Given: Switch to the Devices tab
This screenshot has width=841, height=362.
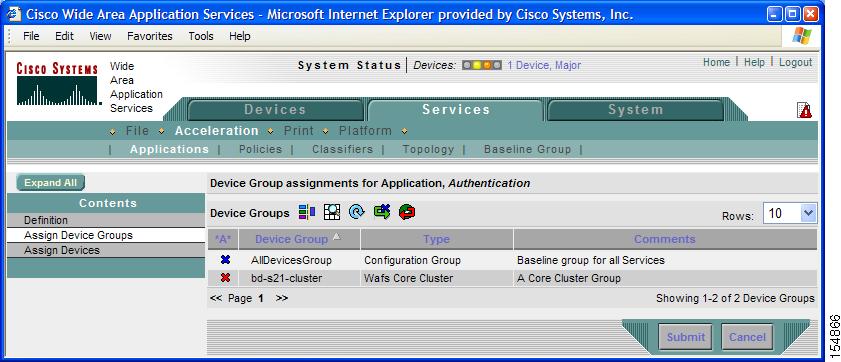Looking at the screenshot, I should pyautogui.click(x=275, y=110).
